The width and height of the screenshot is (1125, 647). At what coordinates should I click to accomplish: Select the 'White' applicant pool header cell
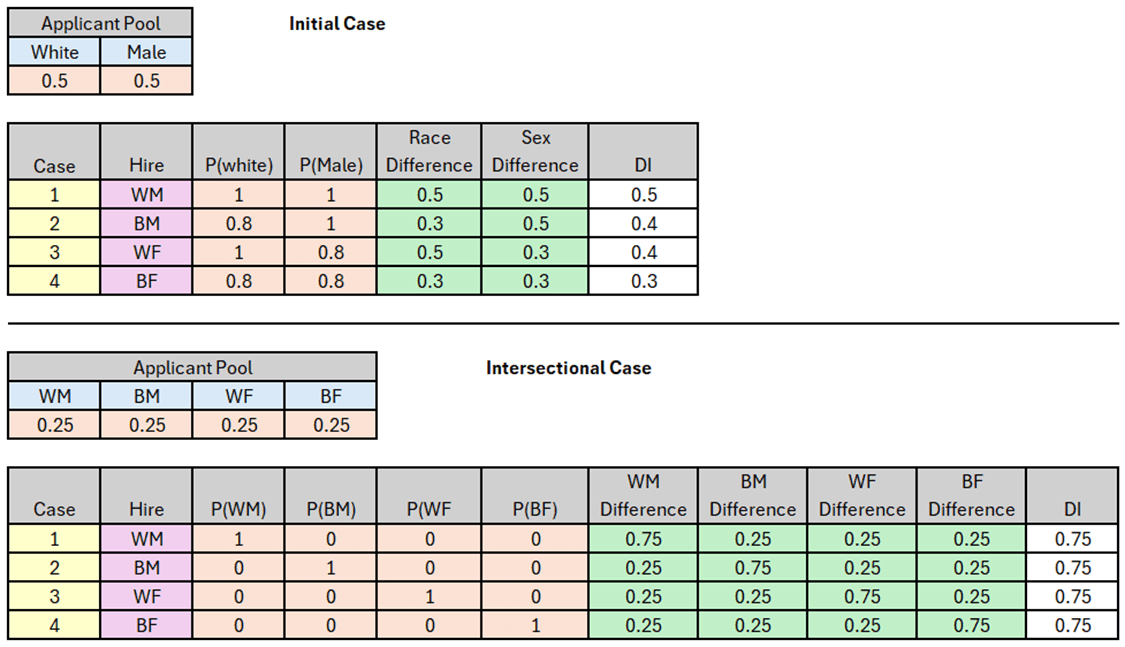[x=54, y=52]
